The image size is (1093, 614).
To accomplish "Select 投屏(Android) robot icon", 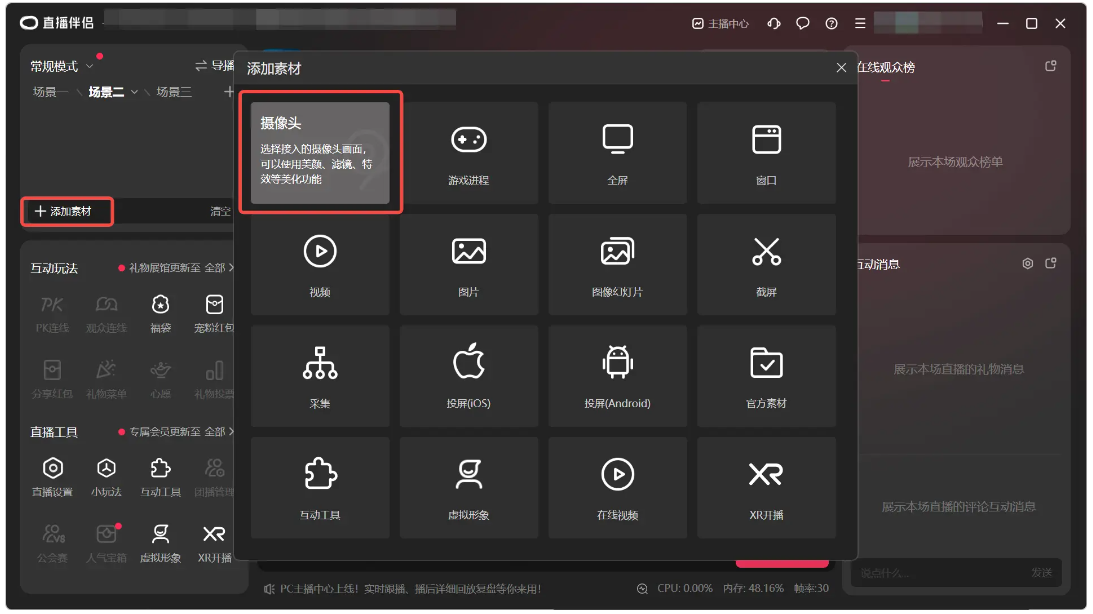I will [617, 363].
